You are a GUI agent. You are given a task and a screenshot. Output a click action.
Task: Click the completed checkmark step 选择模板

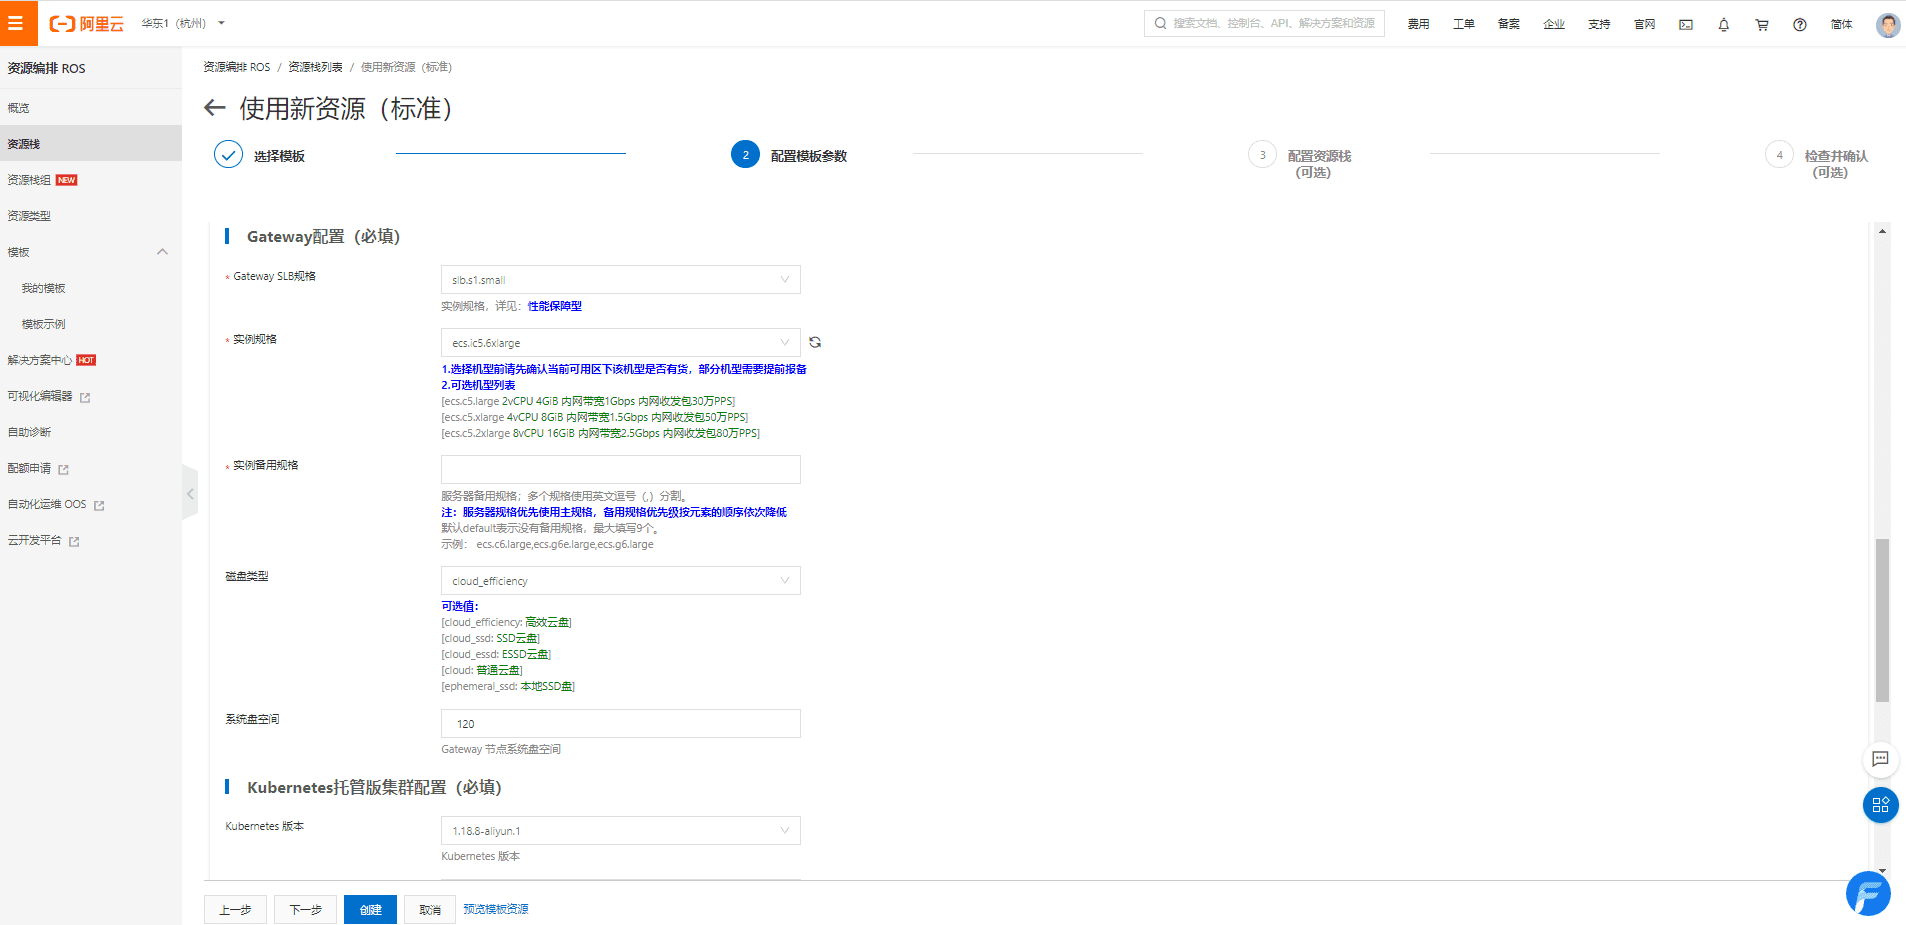tap(228, 154)
